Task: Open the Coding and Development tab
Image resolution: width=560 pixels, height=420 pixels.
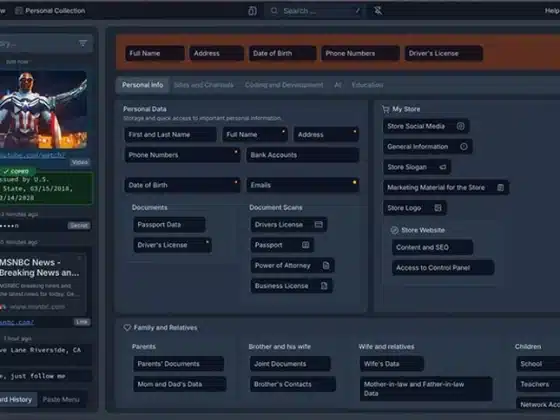Action: tap(284, 85)
